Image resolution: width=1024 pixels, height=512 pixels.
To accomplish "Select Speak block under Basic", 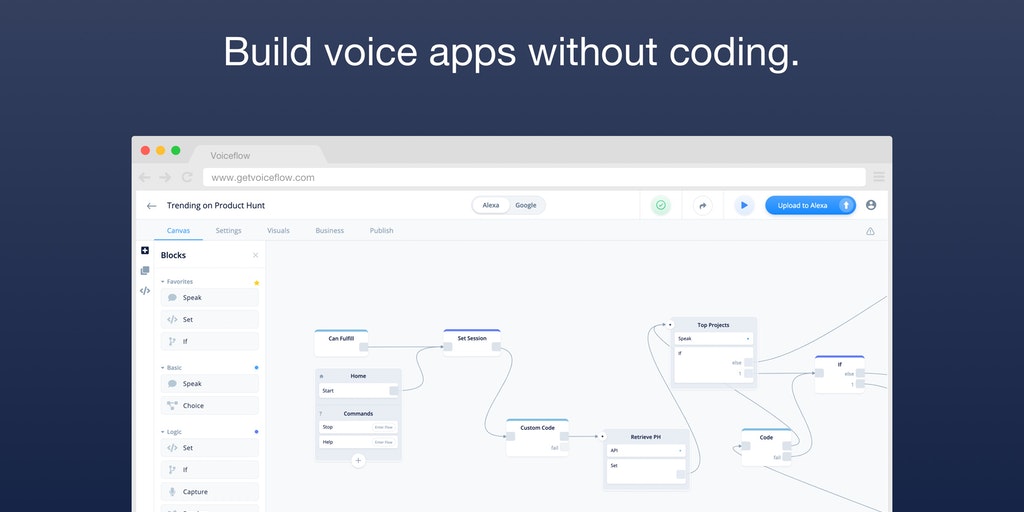I will click(210, 383).
